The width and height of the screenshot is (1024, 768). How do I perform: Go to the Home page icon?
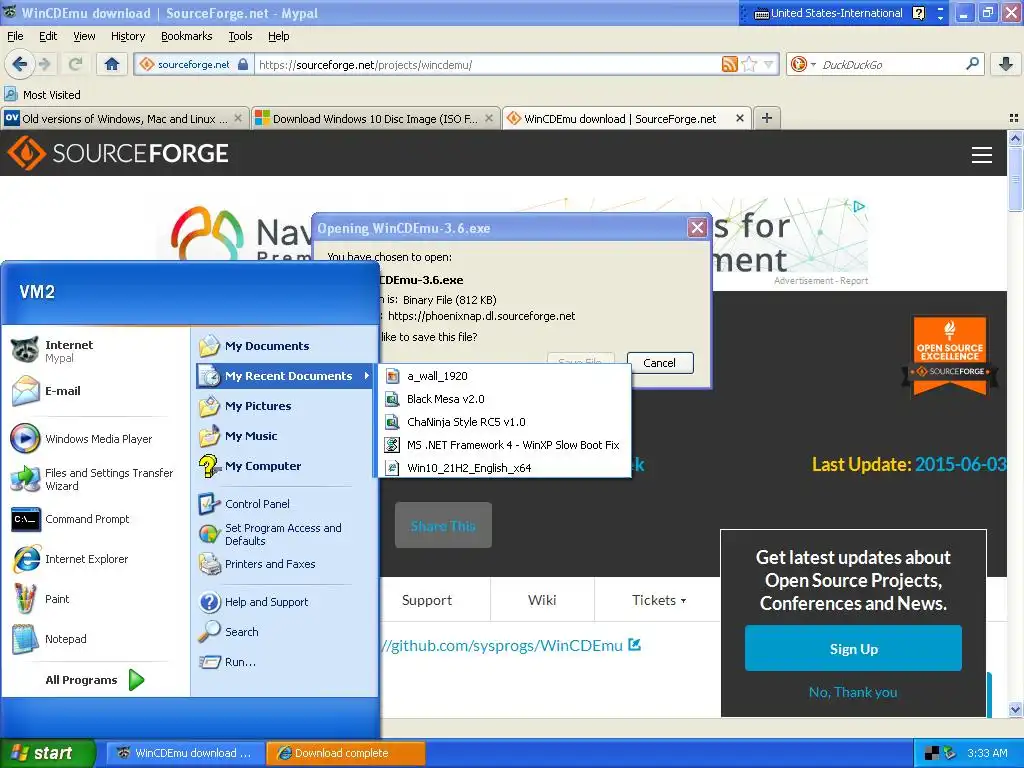pos(112,64)
